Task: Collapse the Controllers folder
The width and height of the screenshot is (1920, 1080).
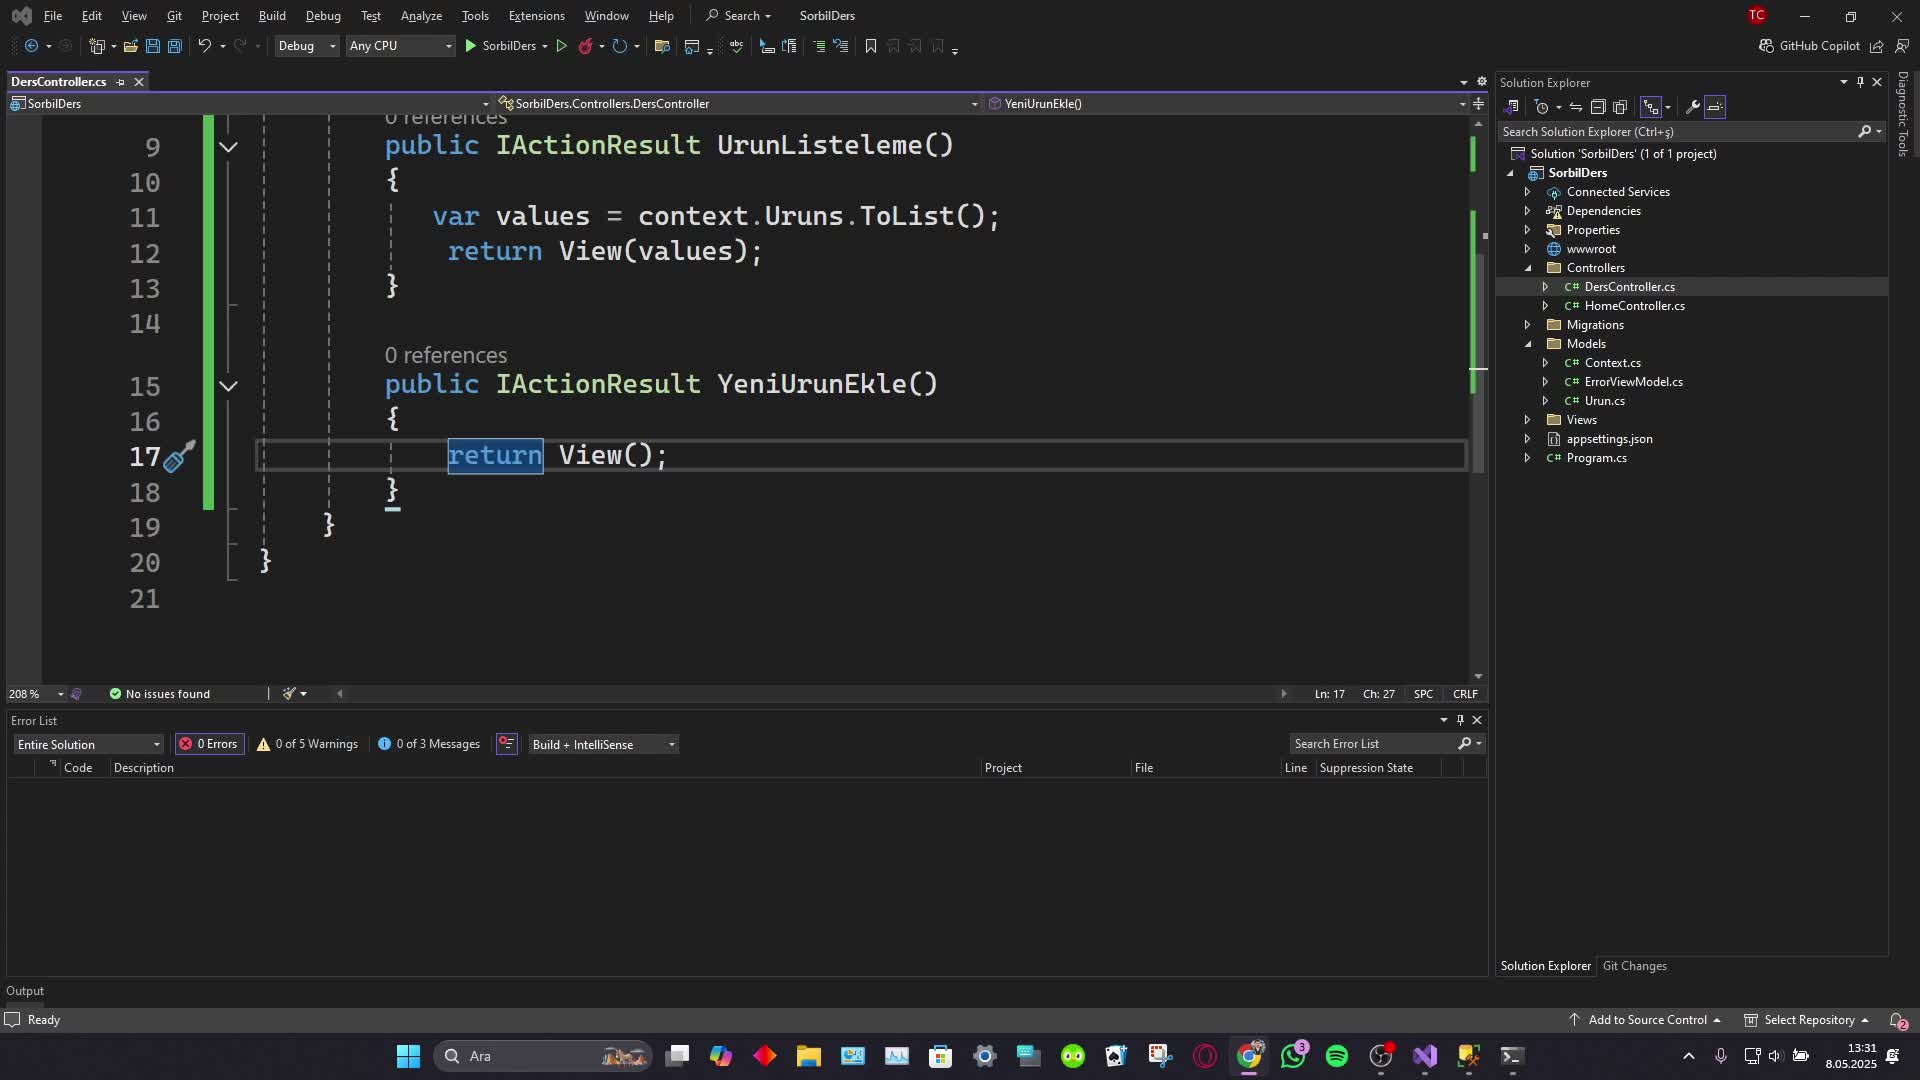Action: click(1528, 268)
